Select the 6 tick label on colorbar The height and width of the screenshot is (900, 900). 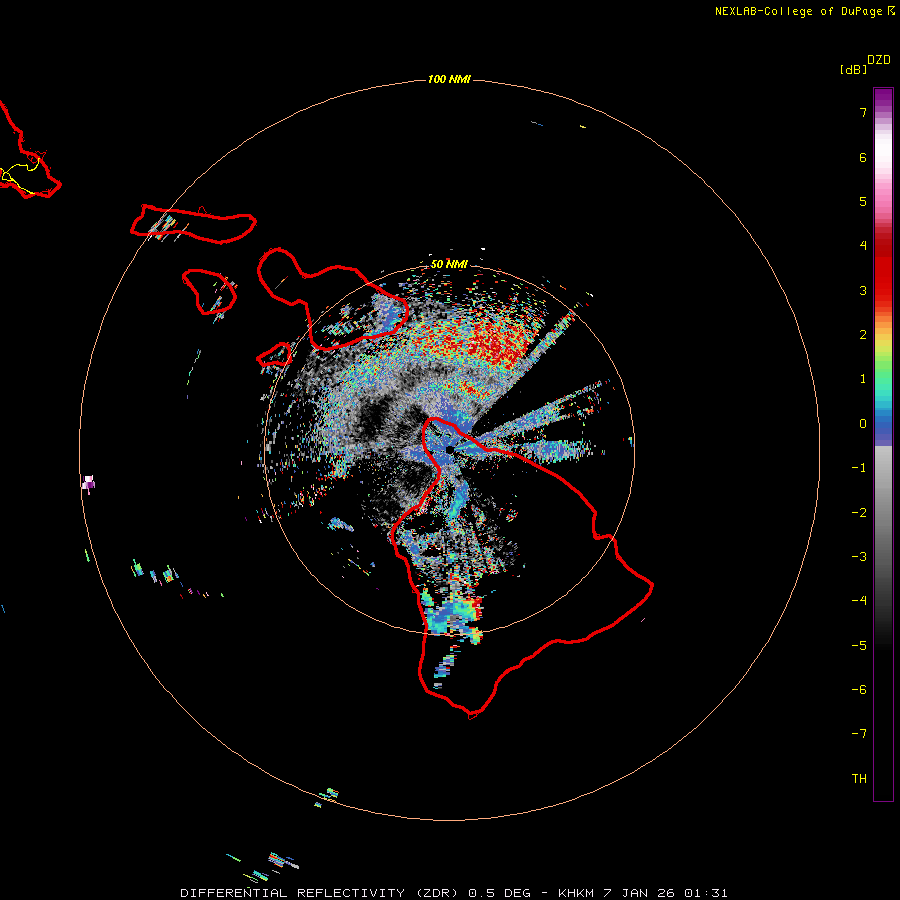[863, 157]
